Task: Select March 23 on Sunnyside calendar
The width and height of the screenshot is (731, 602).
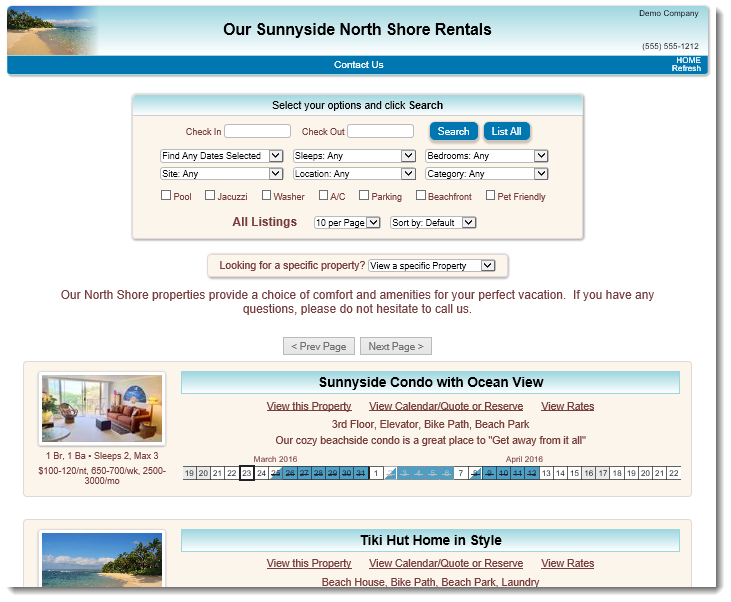Action: 247,473
